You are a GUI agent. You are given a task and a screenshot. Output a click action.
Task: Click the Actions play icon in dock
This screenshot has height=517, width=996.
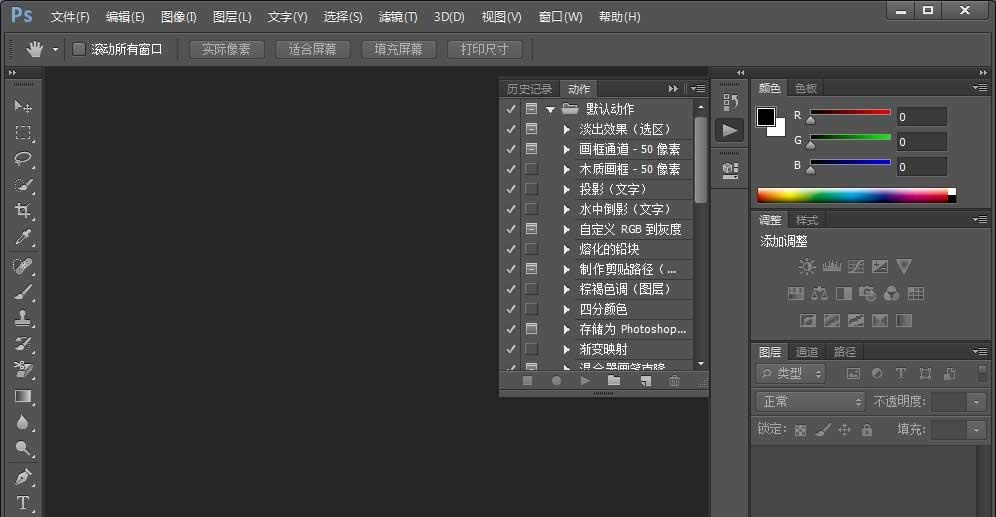click(x=730, y=130)
